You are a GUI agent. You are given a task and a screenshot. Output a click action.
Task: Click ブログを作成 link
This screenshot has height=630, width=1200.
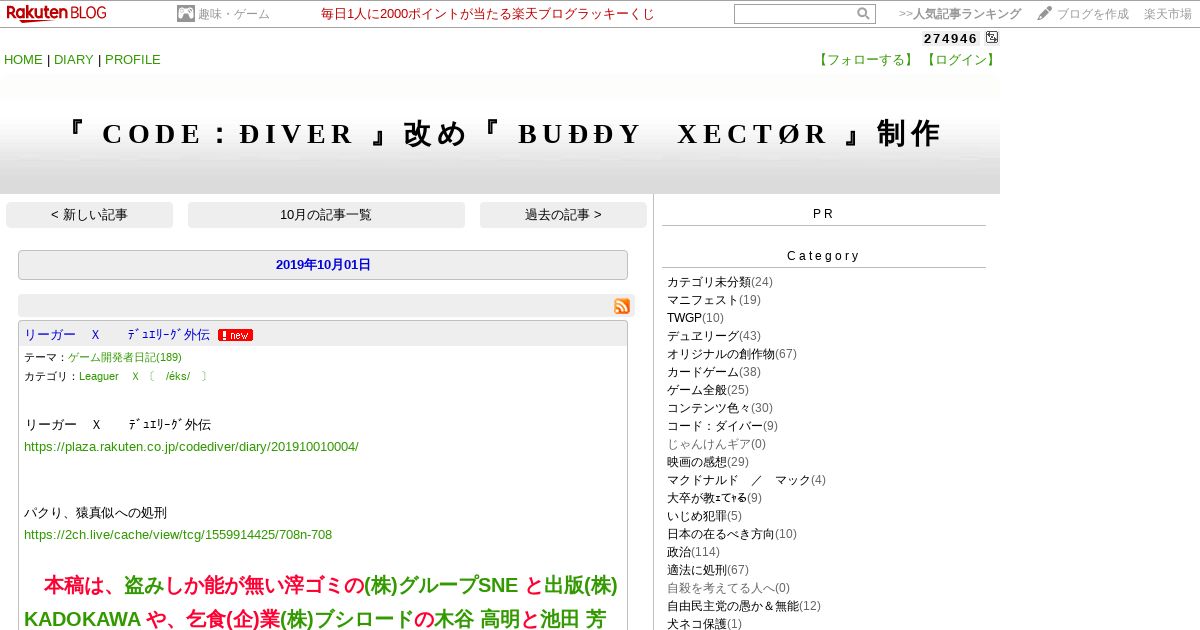pyautogui.click(x=1092, y=14)
